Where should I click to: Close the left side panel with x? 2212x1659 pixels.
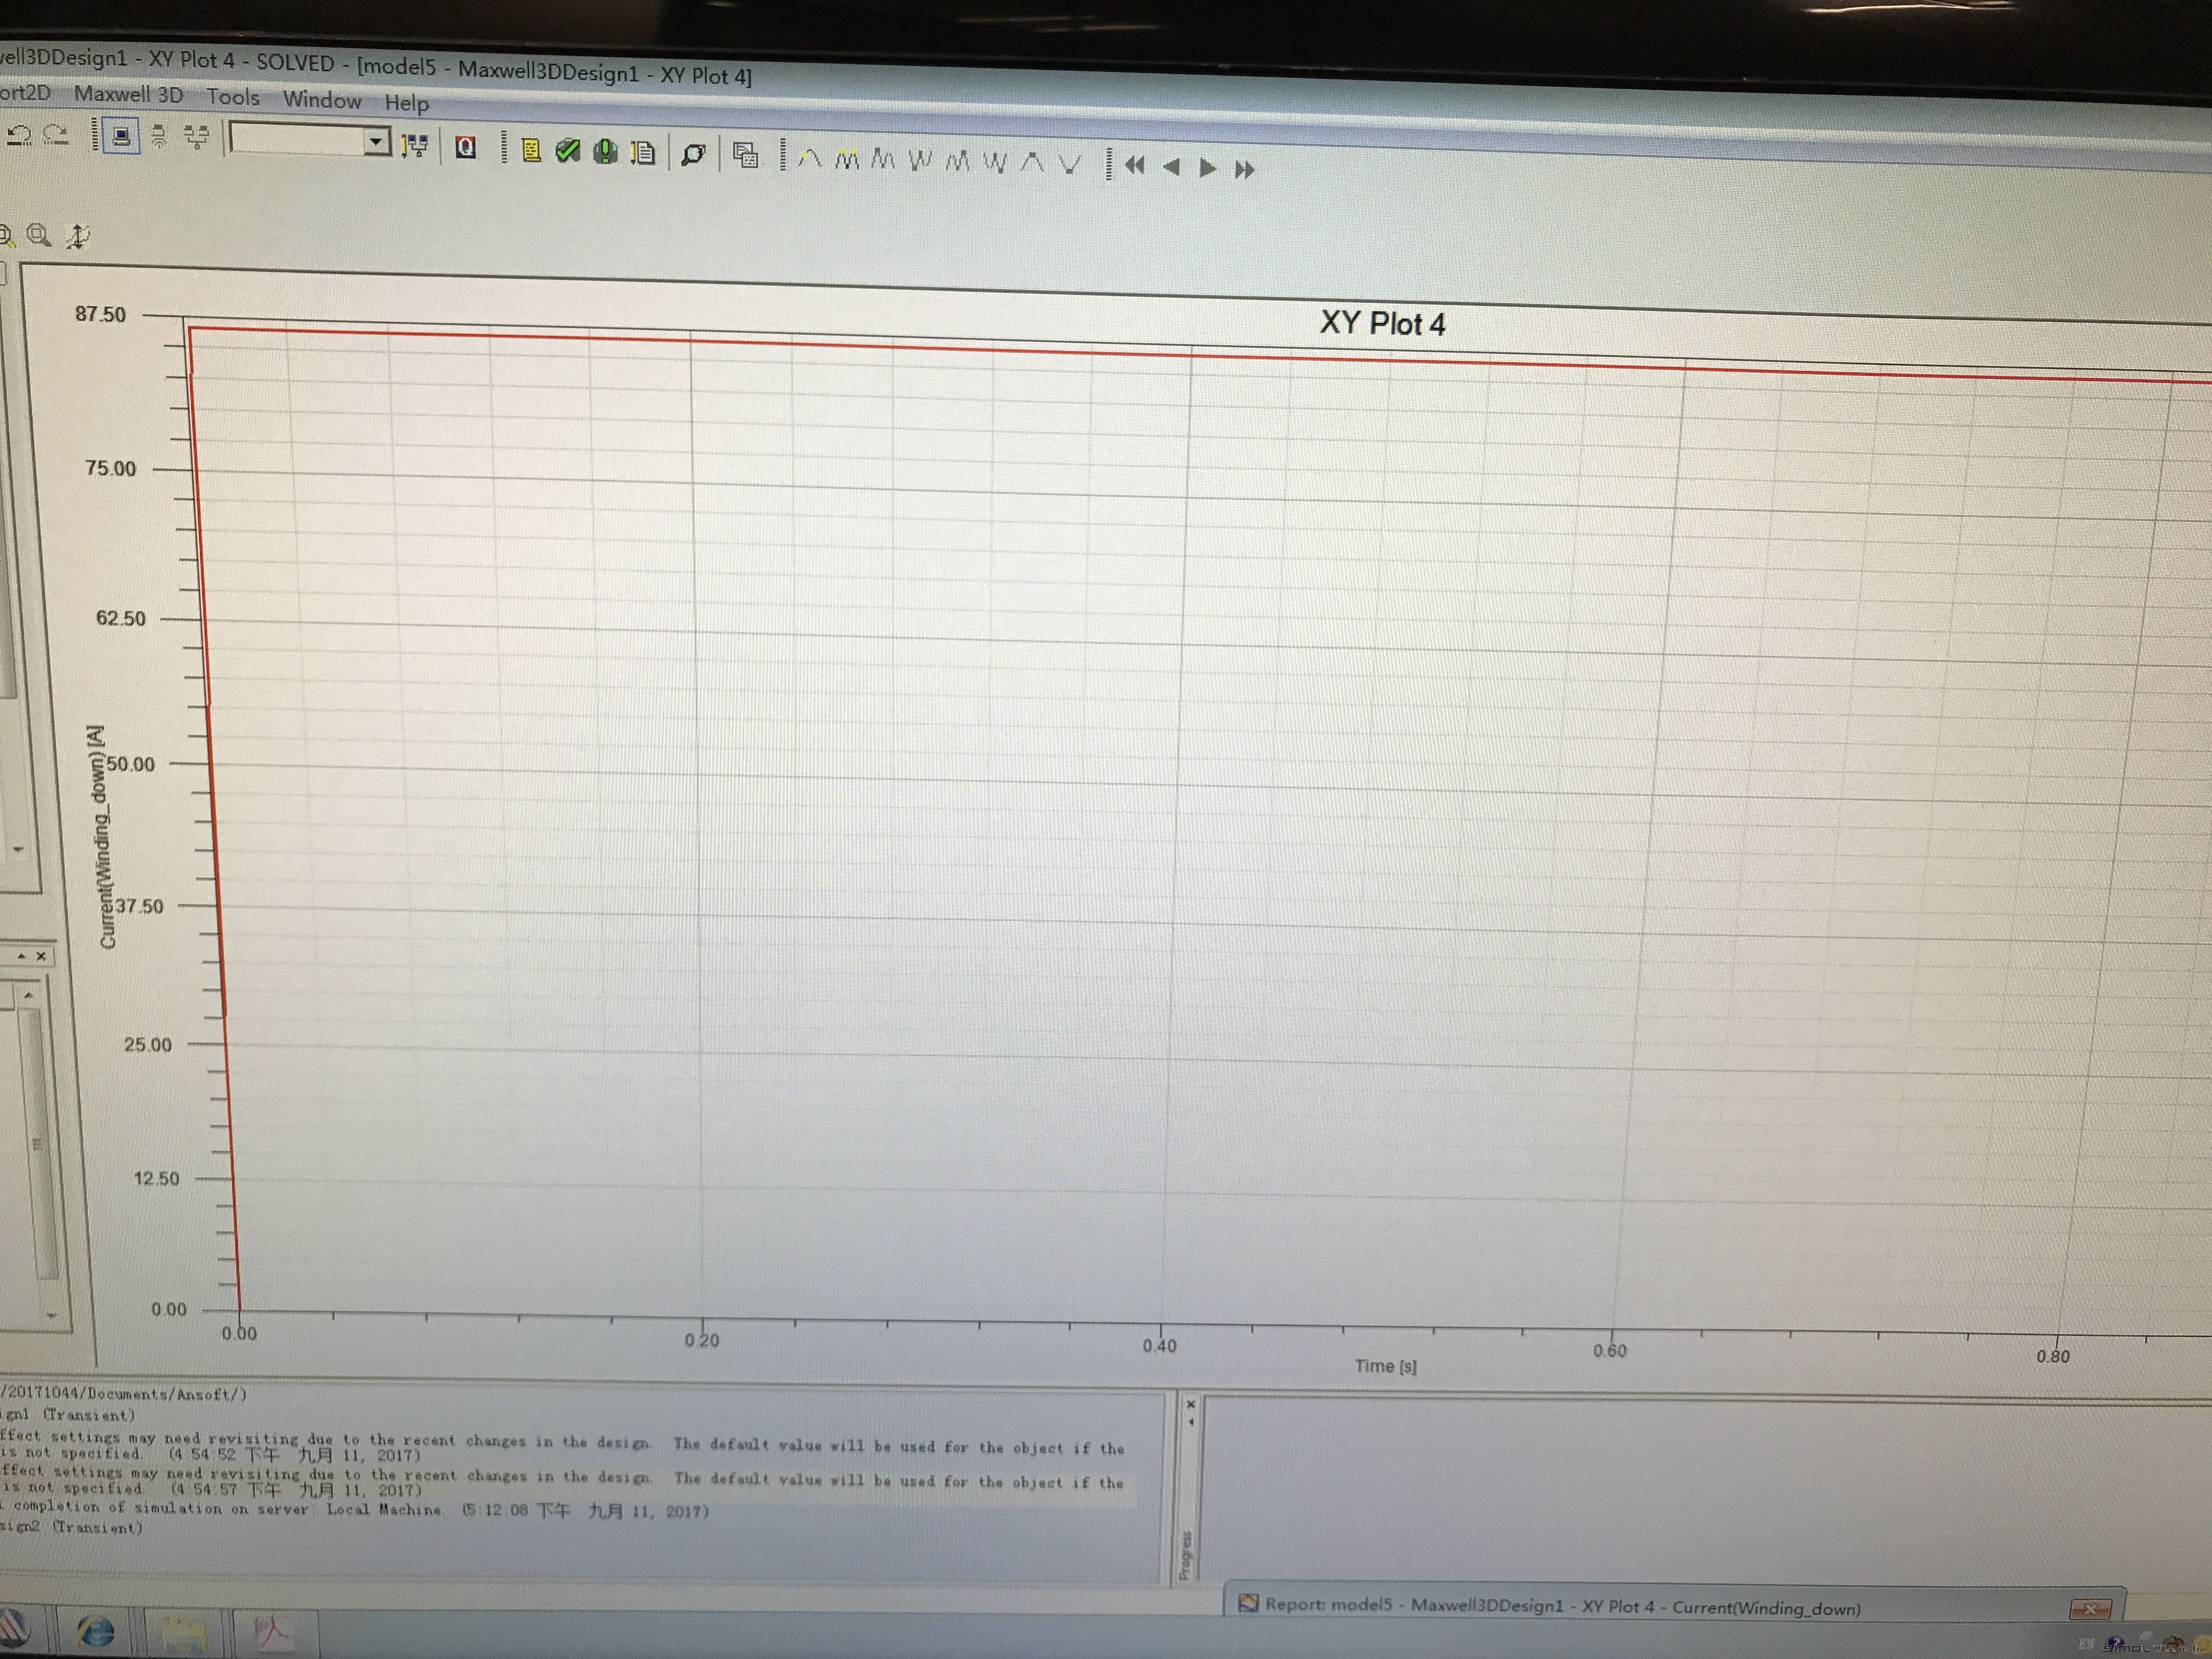coord(41,956)
